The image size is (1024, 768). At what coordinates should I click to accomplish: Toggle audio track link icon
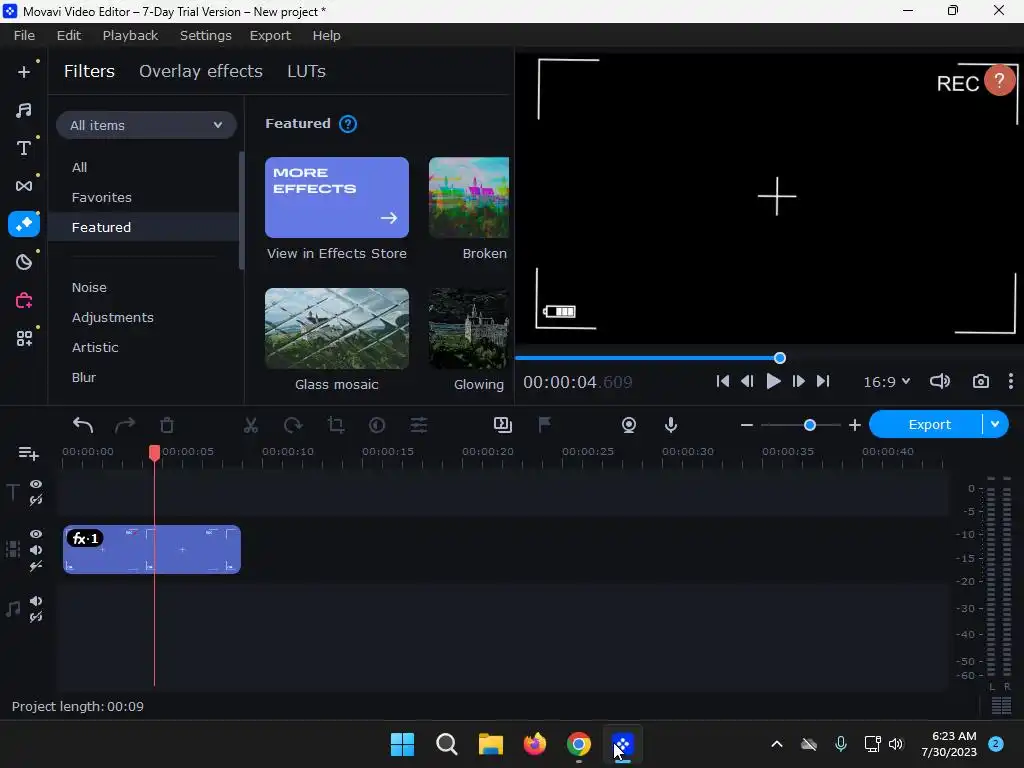tap(36, 617)
